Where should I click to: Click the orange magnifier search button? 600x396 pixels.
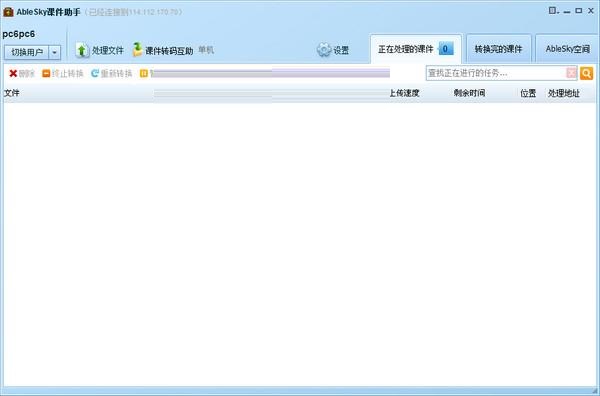click(586, 73)
